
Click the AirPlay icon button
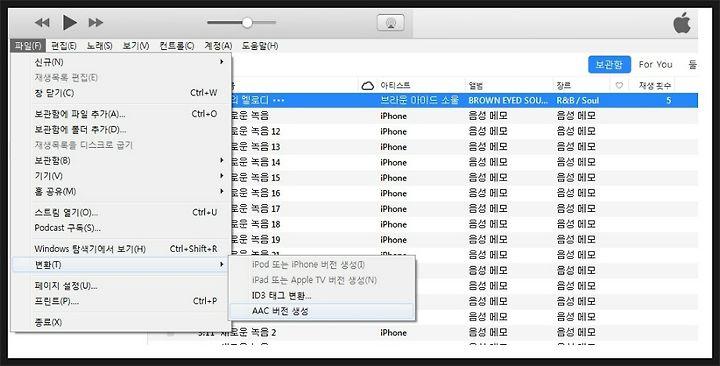(390, 23)
